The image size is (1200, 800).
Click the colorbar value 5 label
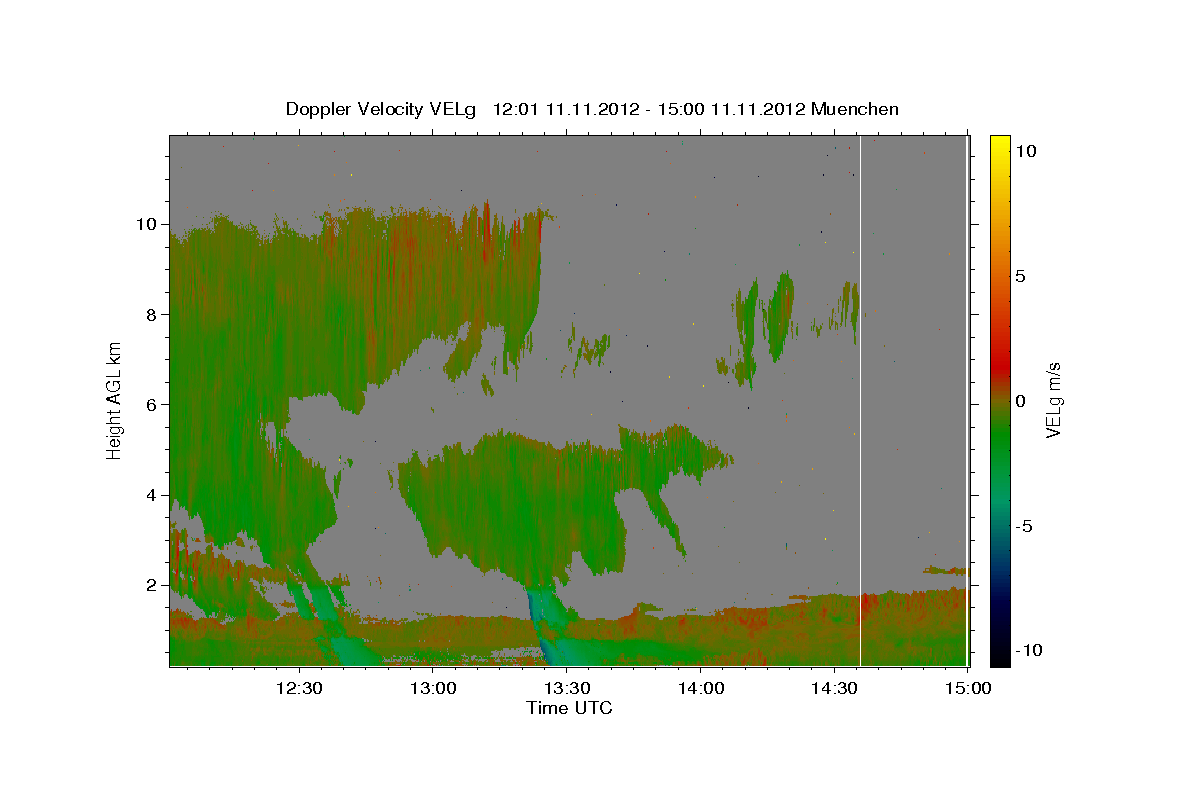(x=1021, y=275)
